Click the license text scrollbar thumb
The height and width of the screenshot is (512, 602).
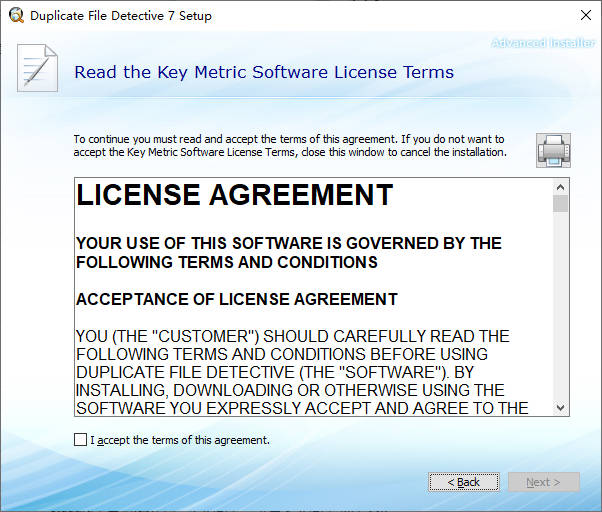[560, 204]
